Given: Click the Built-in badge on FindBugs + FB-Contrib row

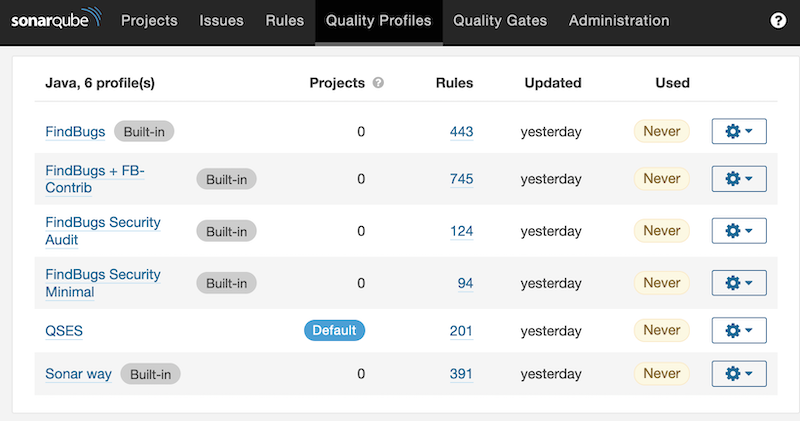Looking at the screenshot, I should [x=227, y=179].
